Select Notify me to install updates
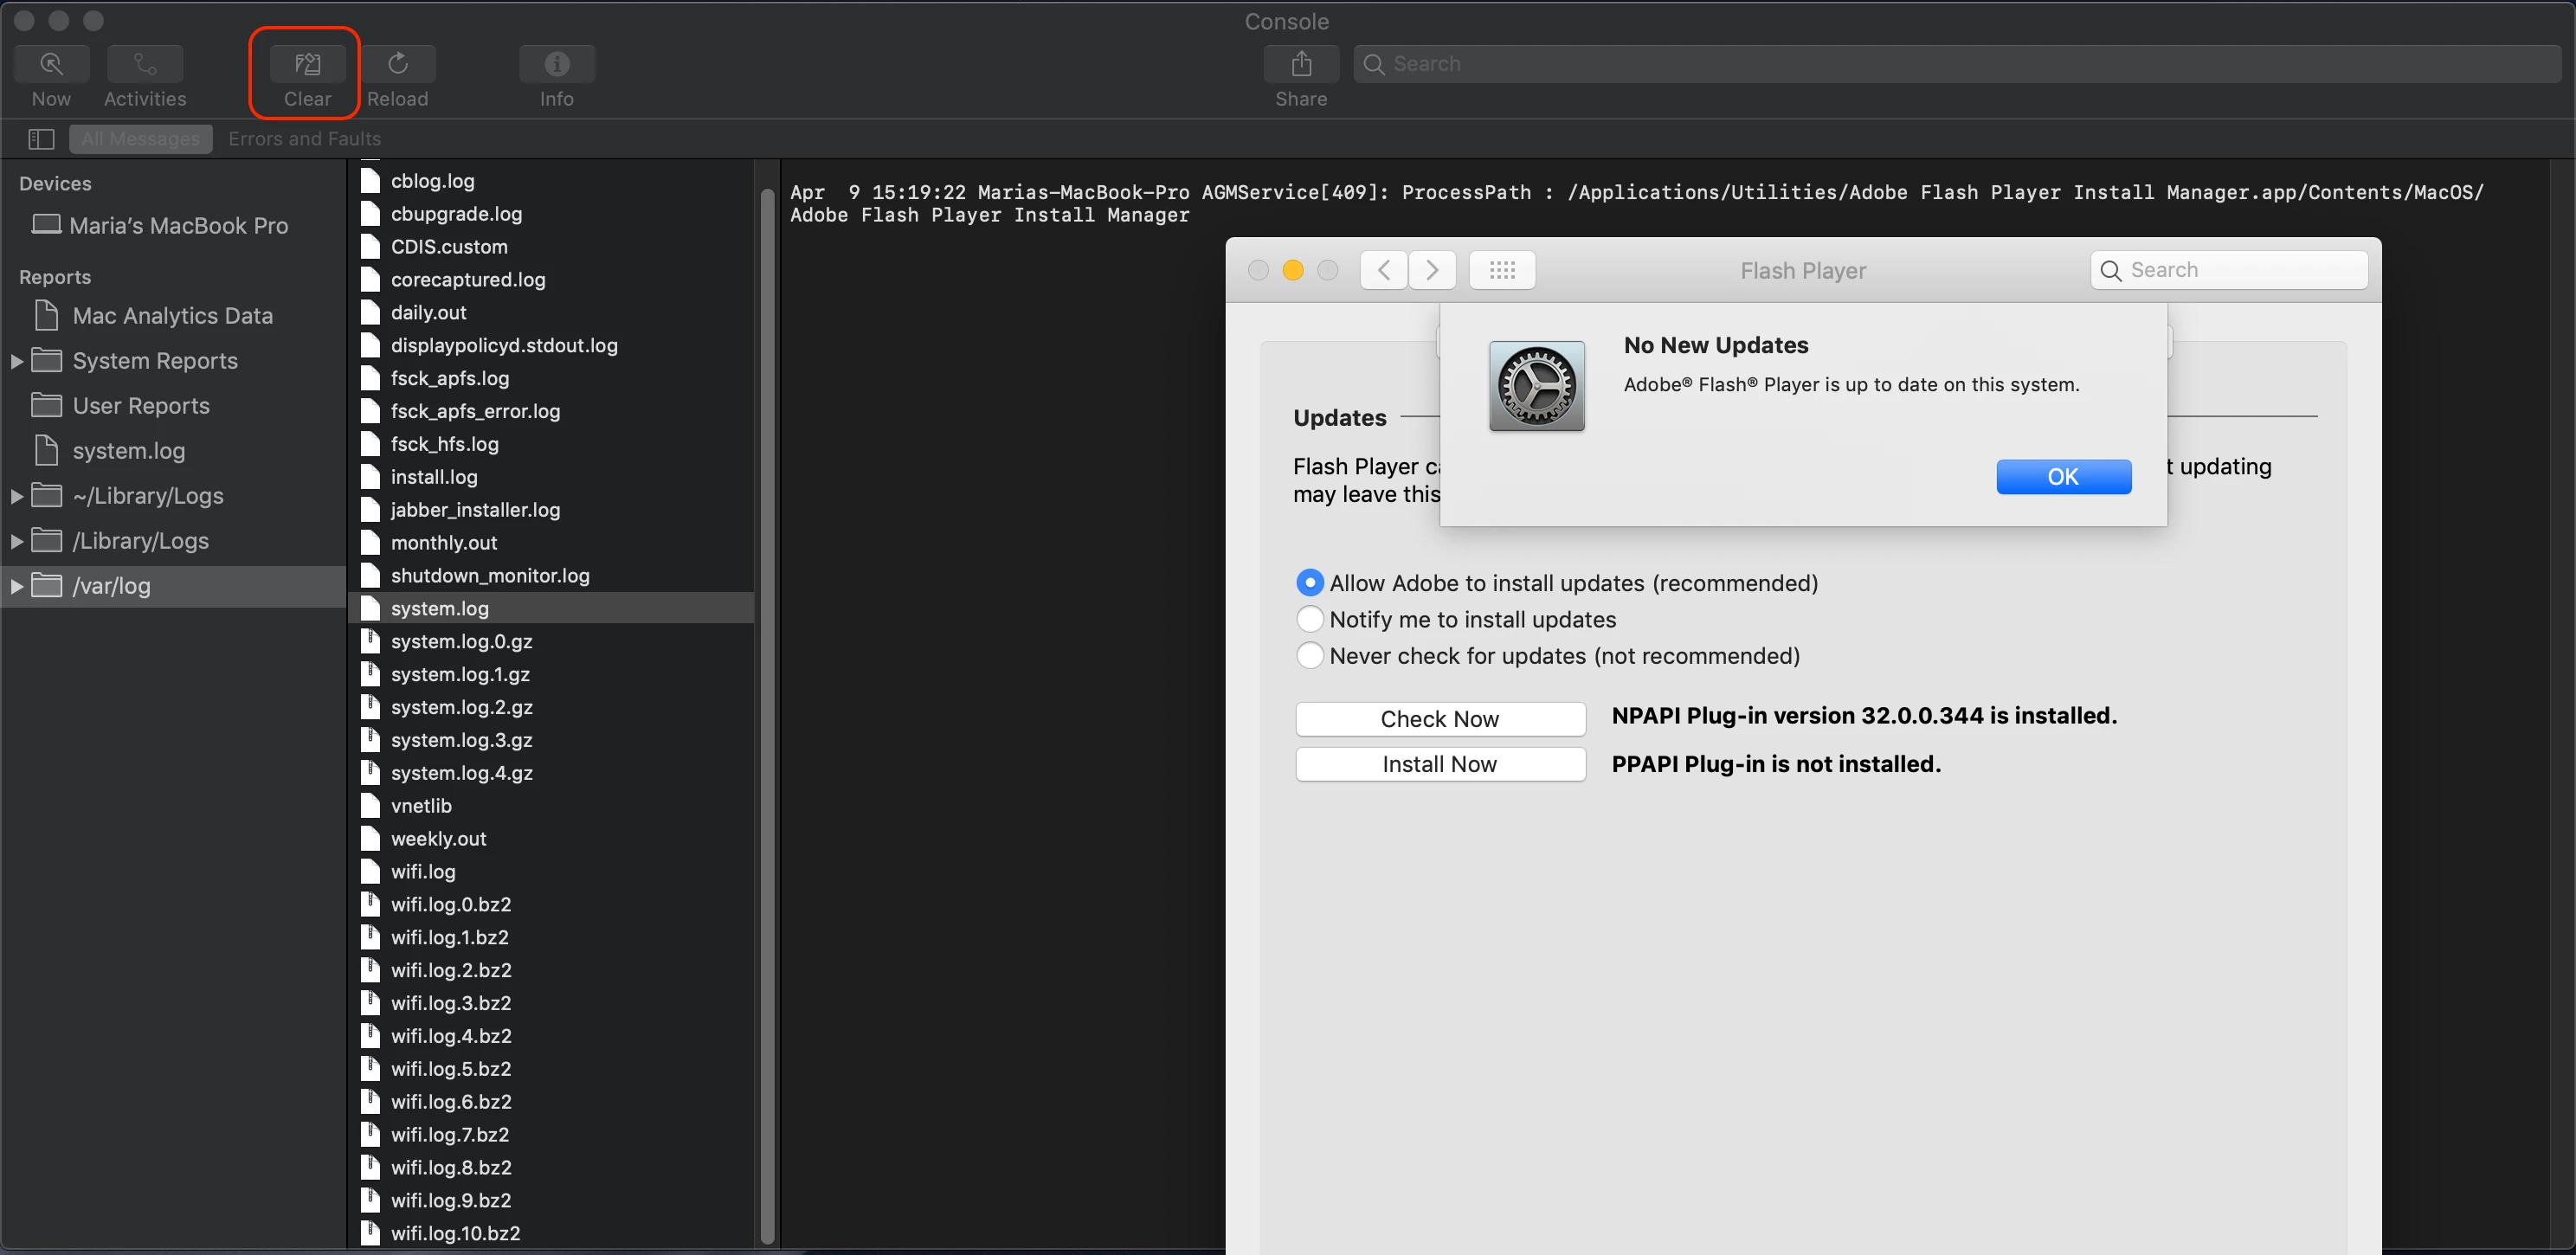 [x=1310, y=619]
